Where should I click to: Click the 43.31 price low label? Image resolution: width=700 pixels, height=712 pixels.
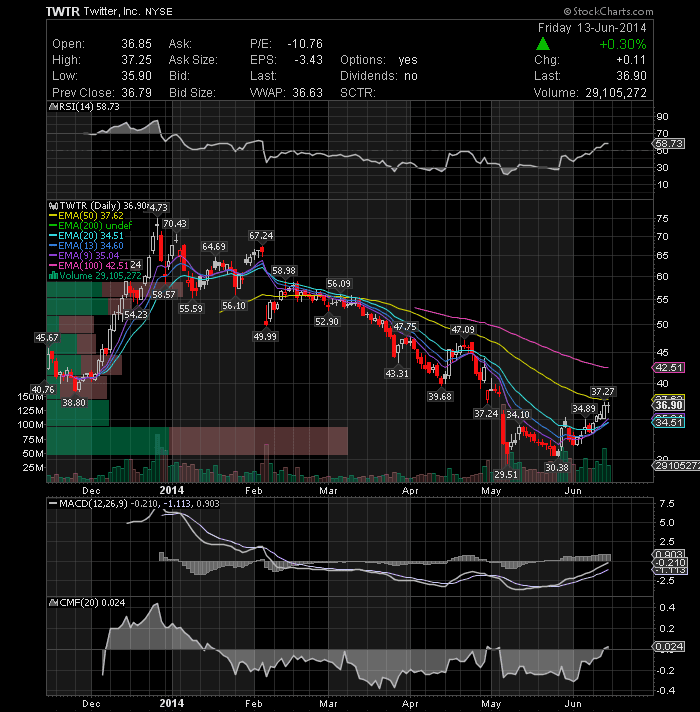pos(397,373)
